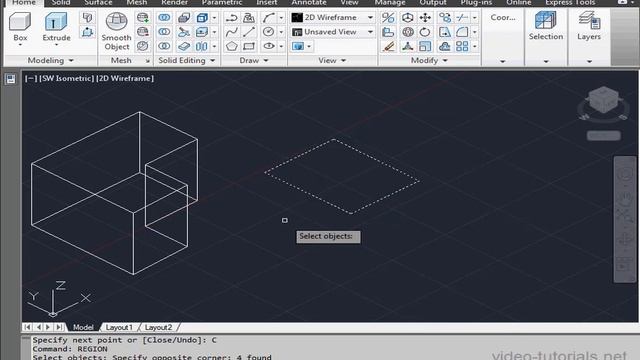This screenshot has height=360, width=640.
Task: Open the Box tool dropdown arrow
Action: coord(20,45)
